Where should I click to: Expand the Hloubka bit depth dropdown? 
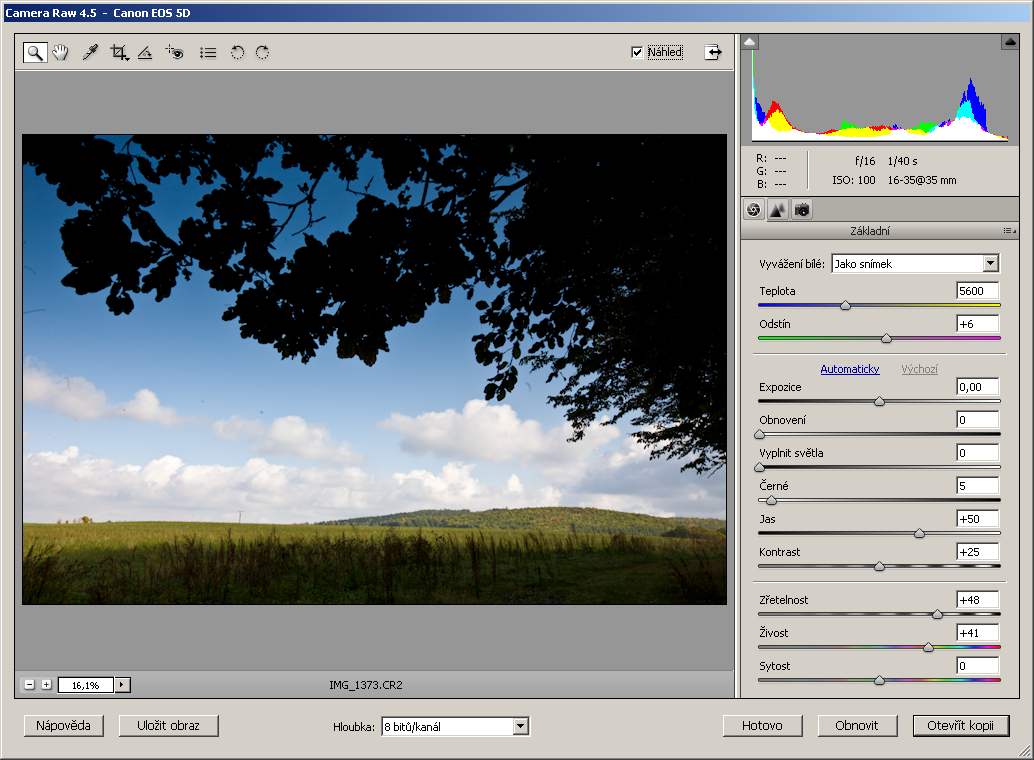(520, 727)
